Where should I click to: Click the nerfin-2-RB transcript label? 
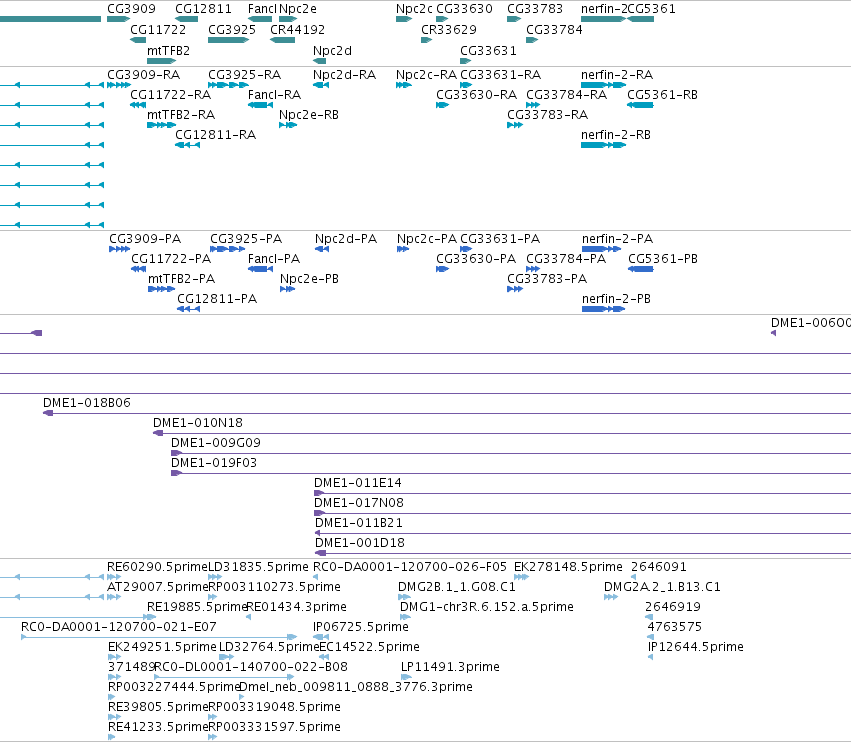(615, 135)
